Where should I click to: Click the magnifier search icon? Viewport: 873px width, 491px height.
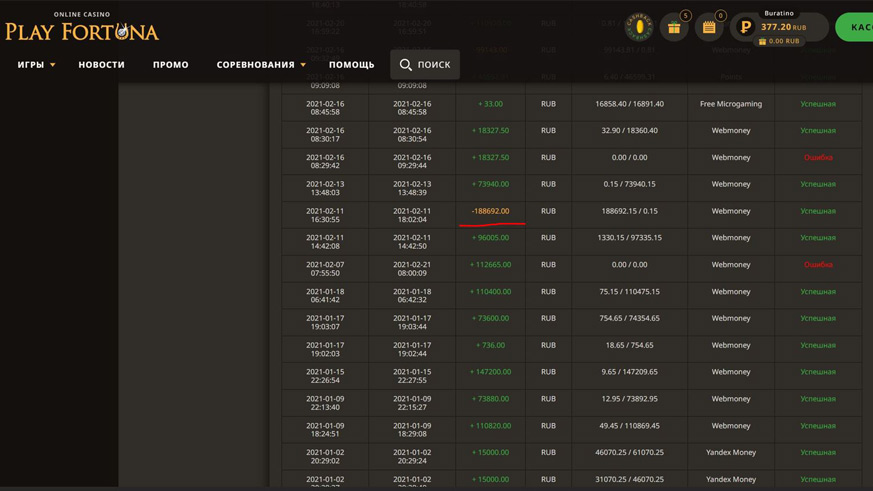tap(405, 65)
